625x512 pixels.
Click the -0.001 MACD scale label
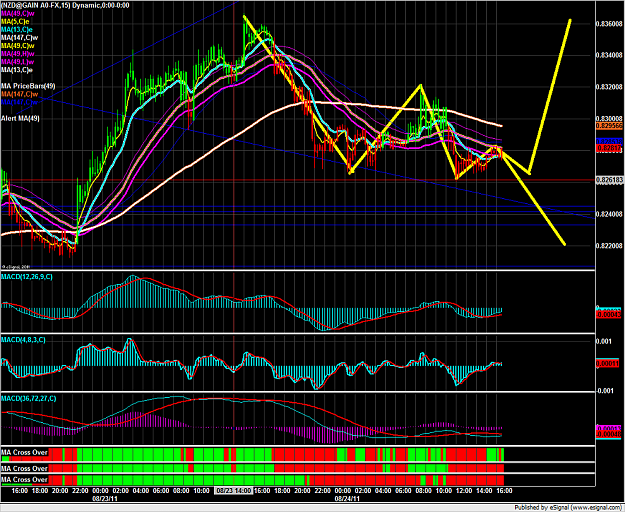click(x=604, y=391)
